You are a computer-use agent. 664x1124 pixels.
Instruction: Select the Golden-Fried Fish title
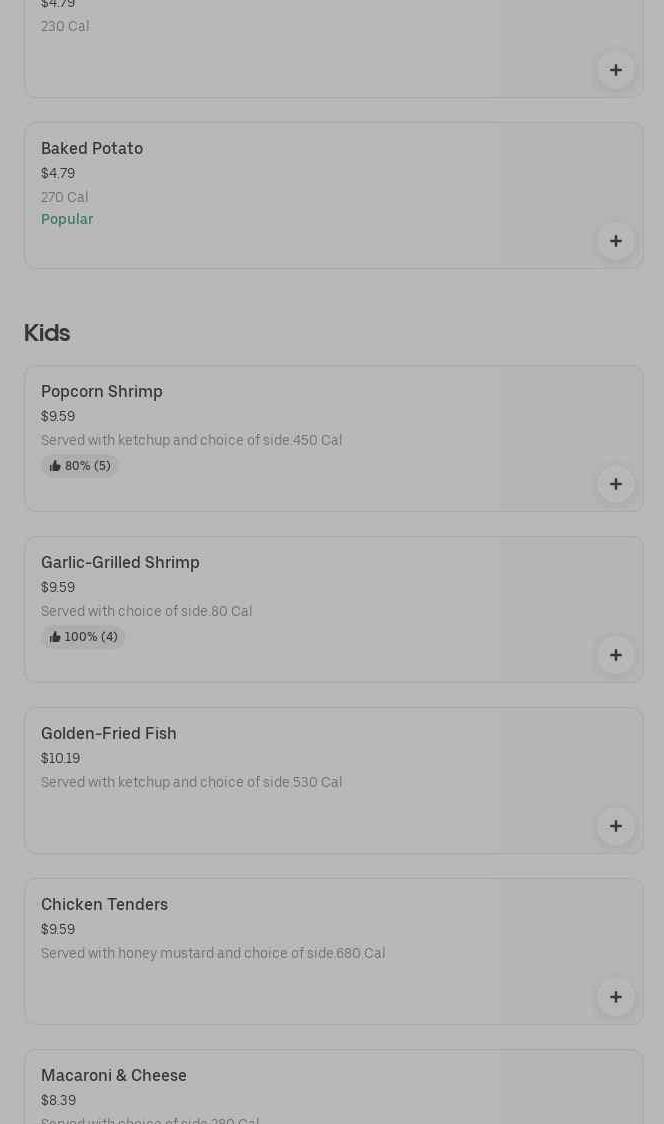[x=109, y=734]
